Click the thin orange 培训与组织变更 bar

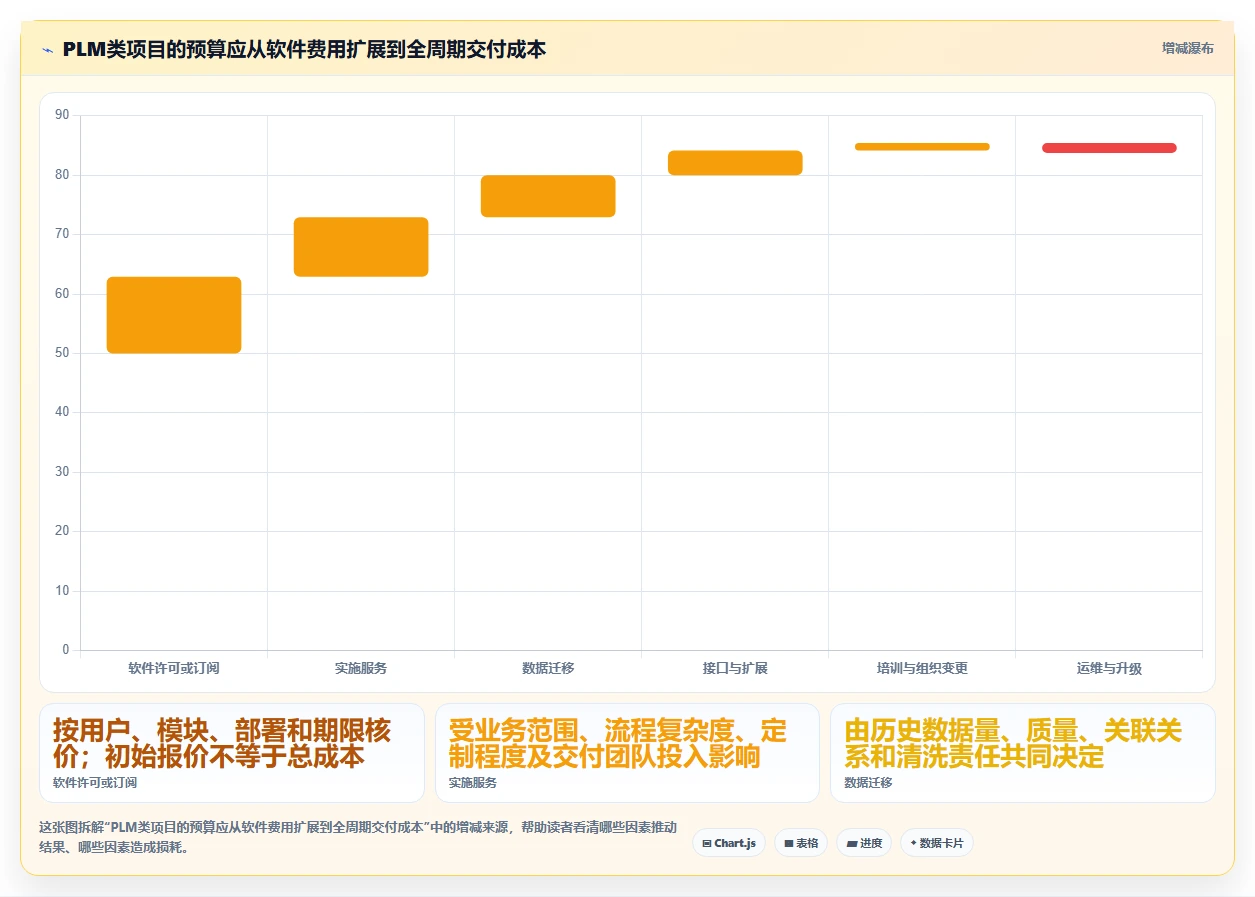[x=922, y=147]
